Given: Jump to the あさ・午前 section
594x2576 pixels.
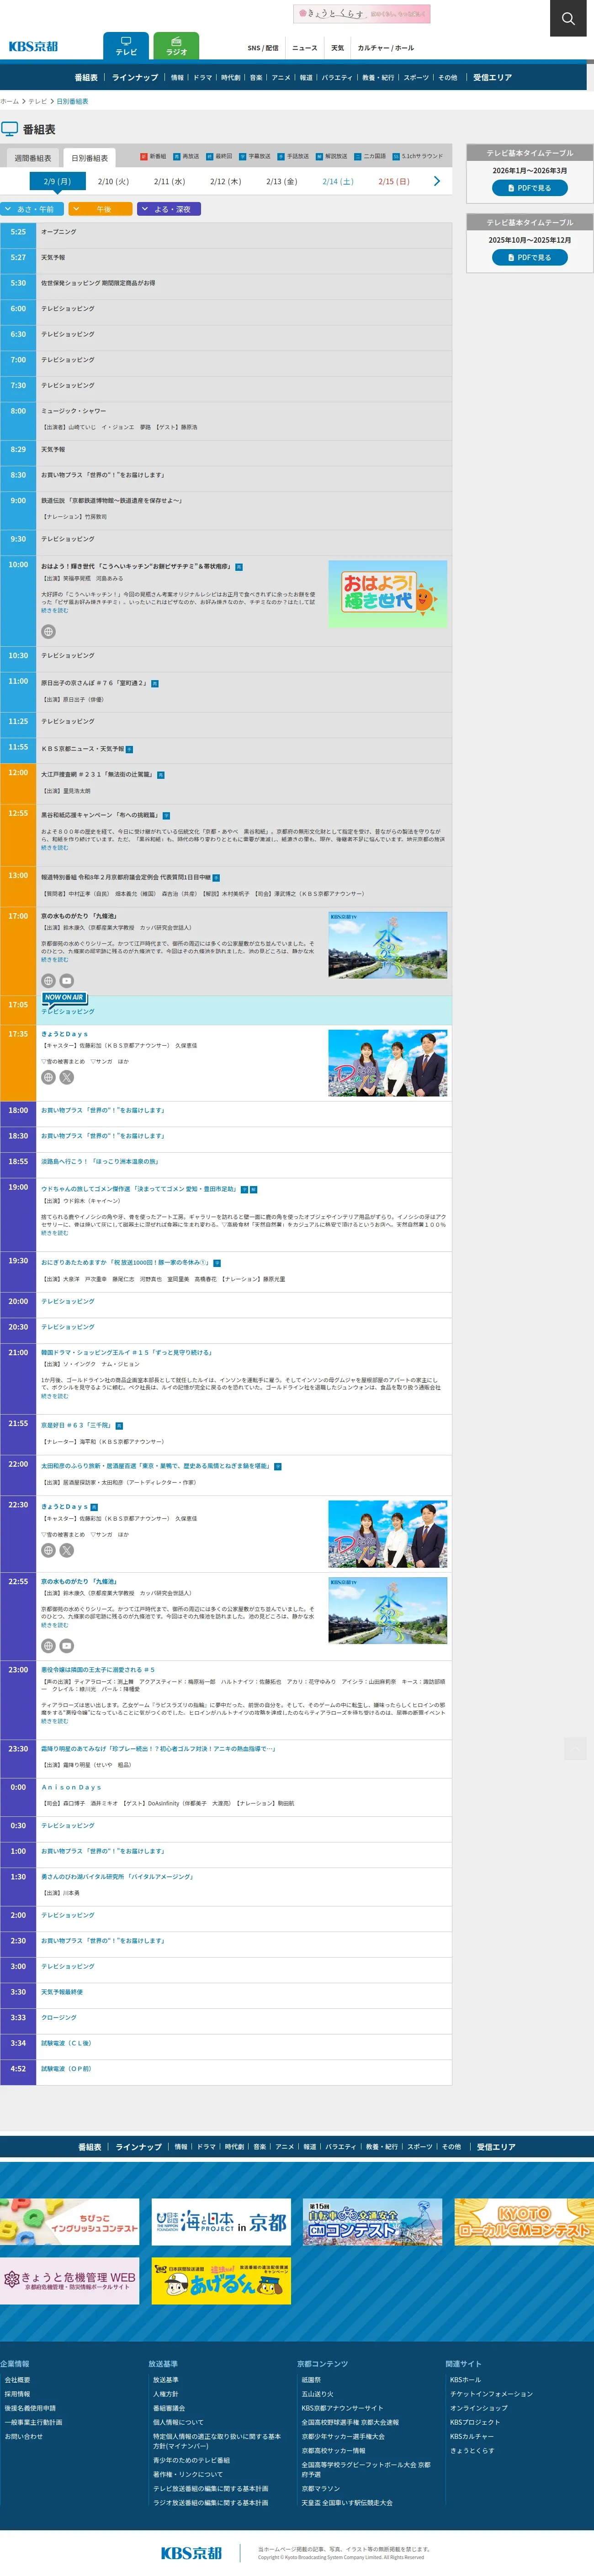Looking at the screenshot, I should [x=33, y=209].
